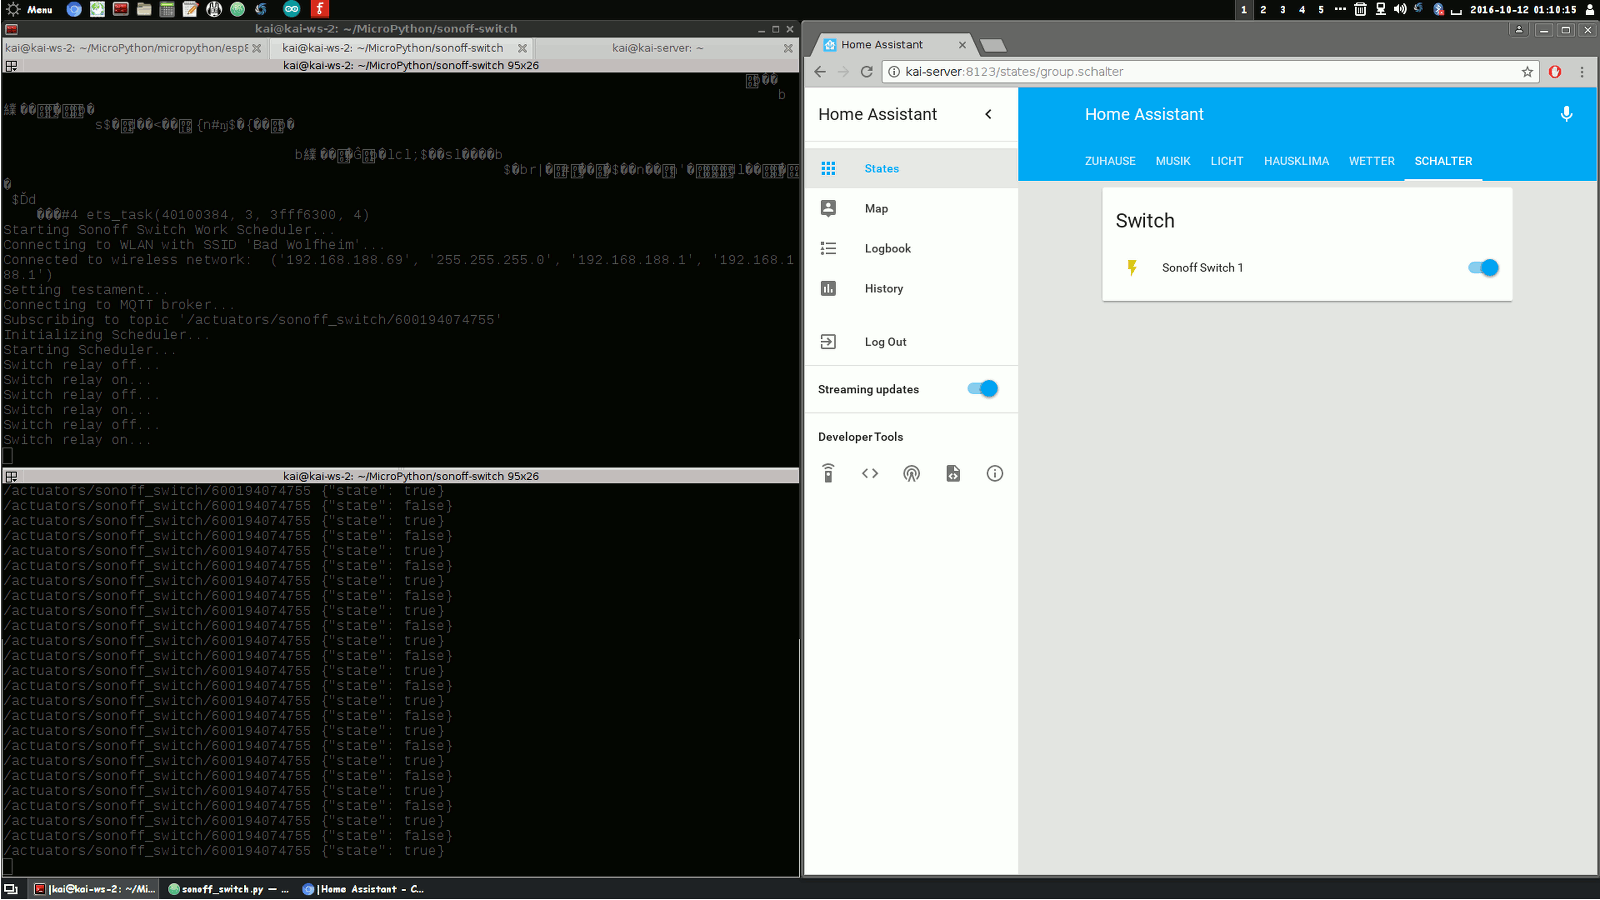Switch to workspace 2
1600x900 pixels.
click(1263, 9)
